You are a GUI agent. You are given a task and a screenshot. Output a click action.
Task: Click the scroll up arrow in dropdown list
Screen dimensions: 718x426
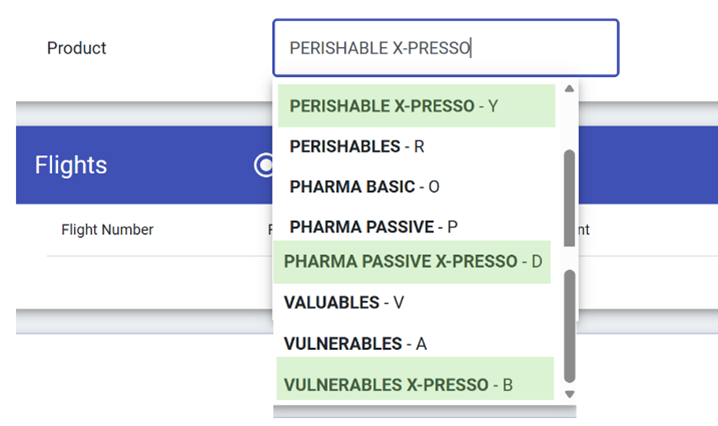click(x=569, y=89)
